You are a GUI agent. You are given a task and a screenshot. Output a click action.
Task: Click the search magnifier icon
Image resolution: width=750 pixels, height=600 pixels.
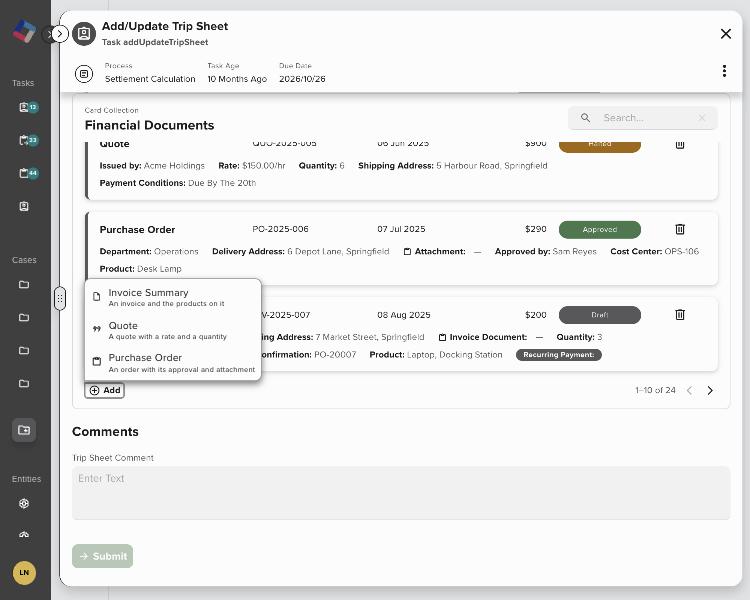coord(585,118)
